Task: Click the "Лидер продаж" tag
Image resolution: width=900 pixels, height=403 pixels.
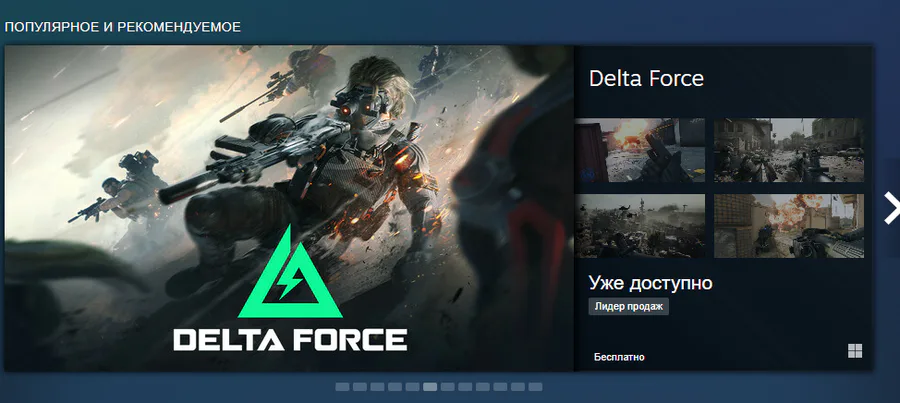Action: [x=629, y=307]
